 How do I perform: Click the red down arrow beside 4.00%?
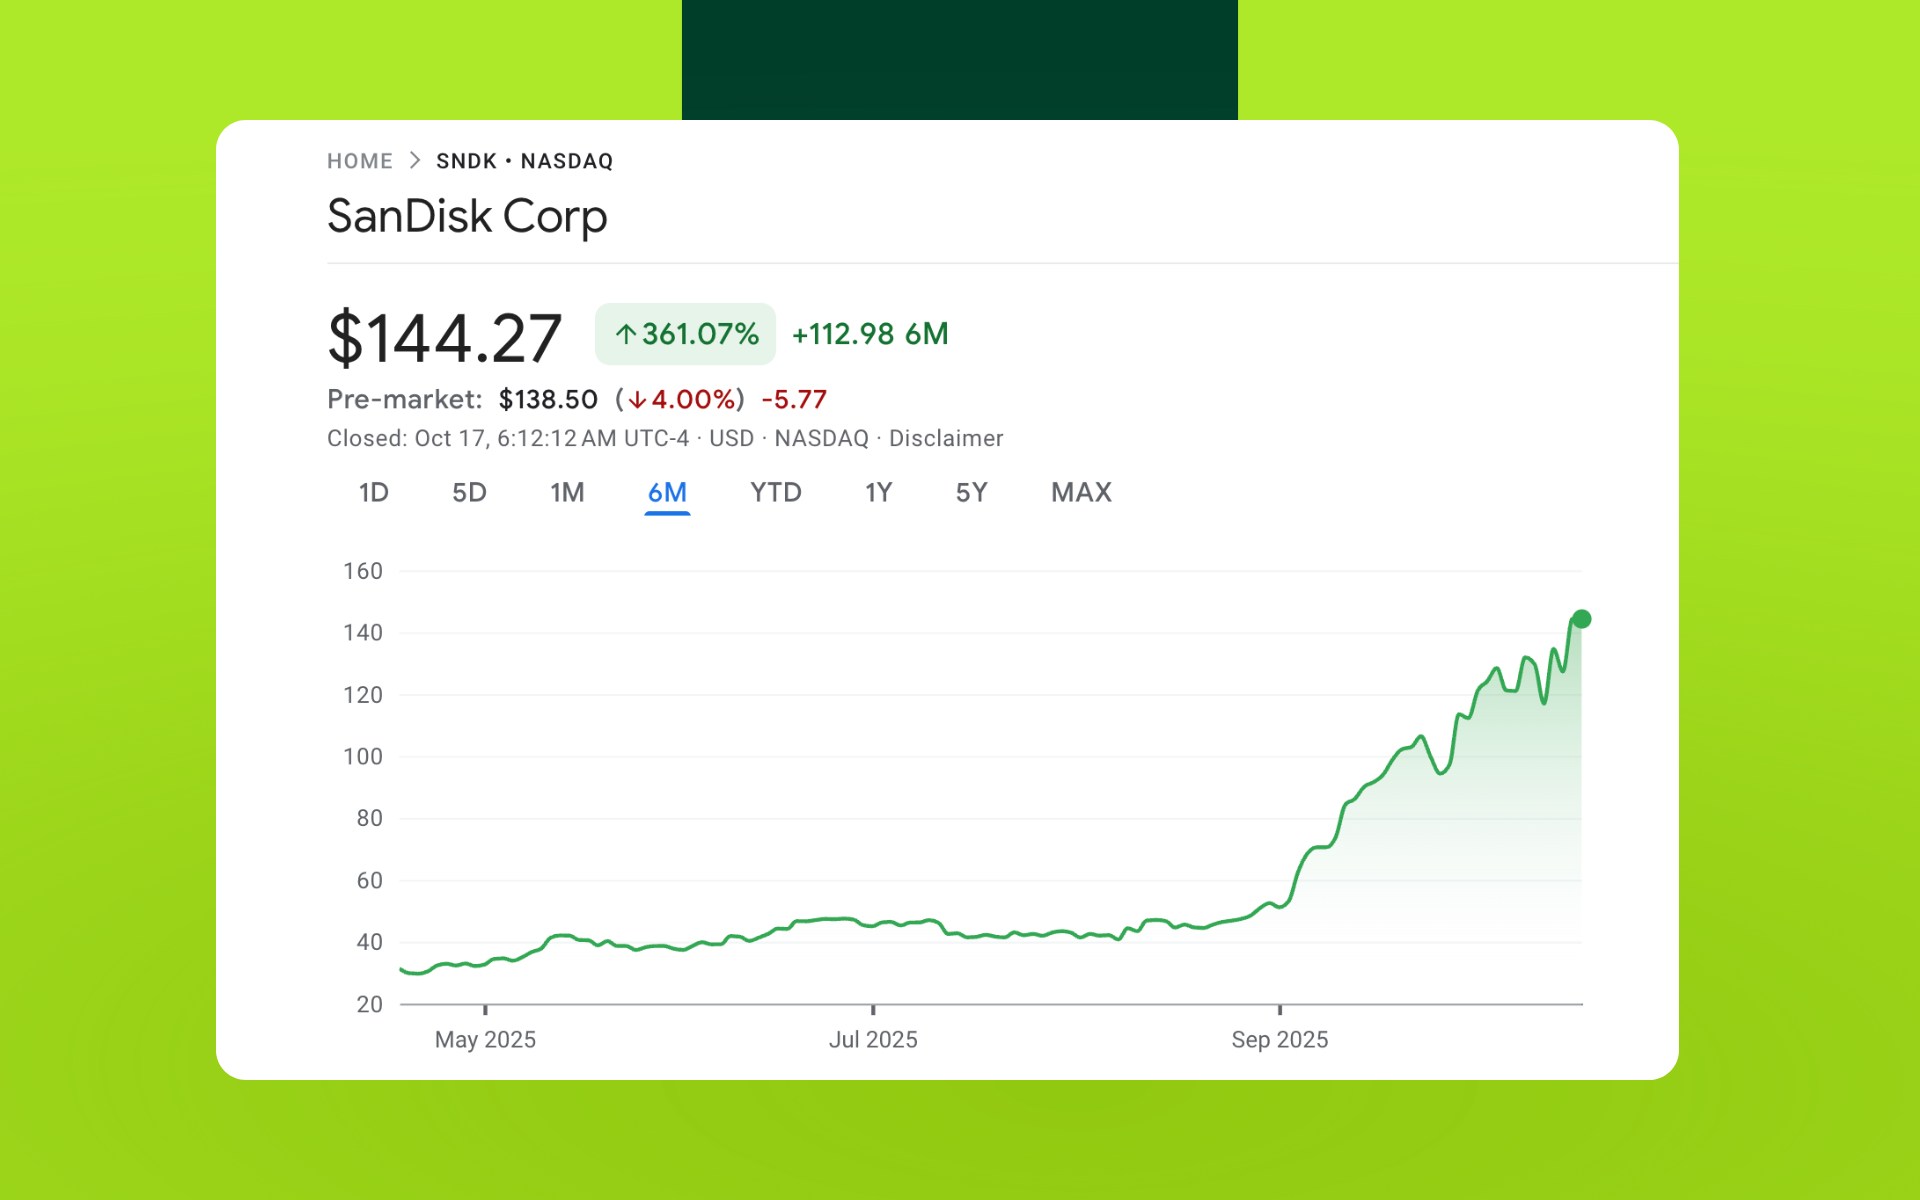coord(637,400)
